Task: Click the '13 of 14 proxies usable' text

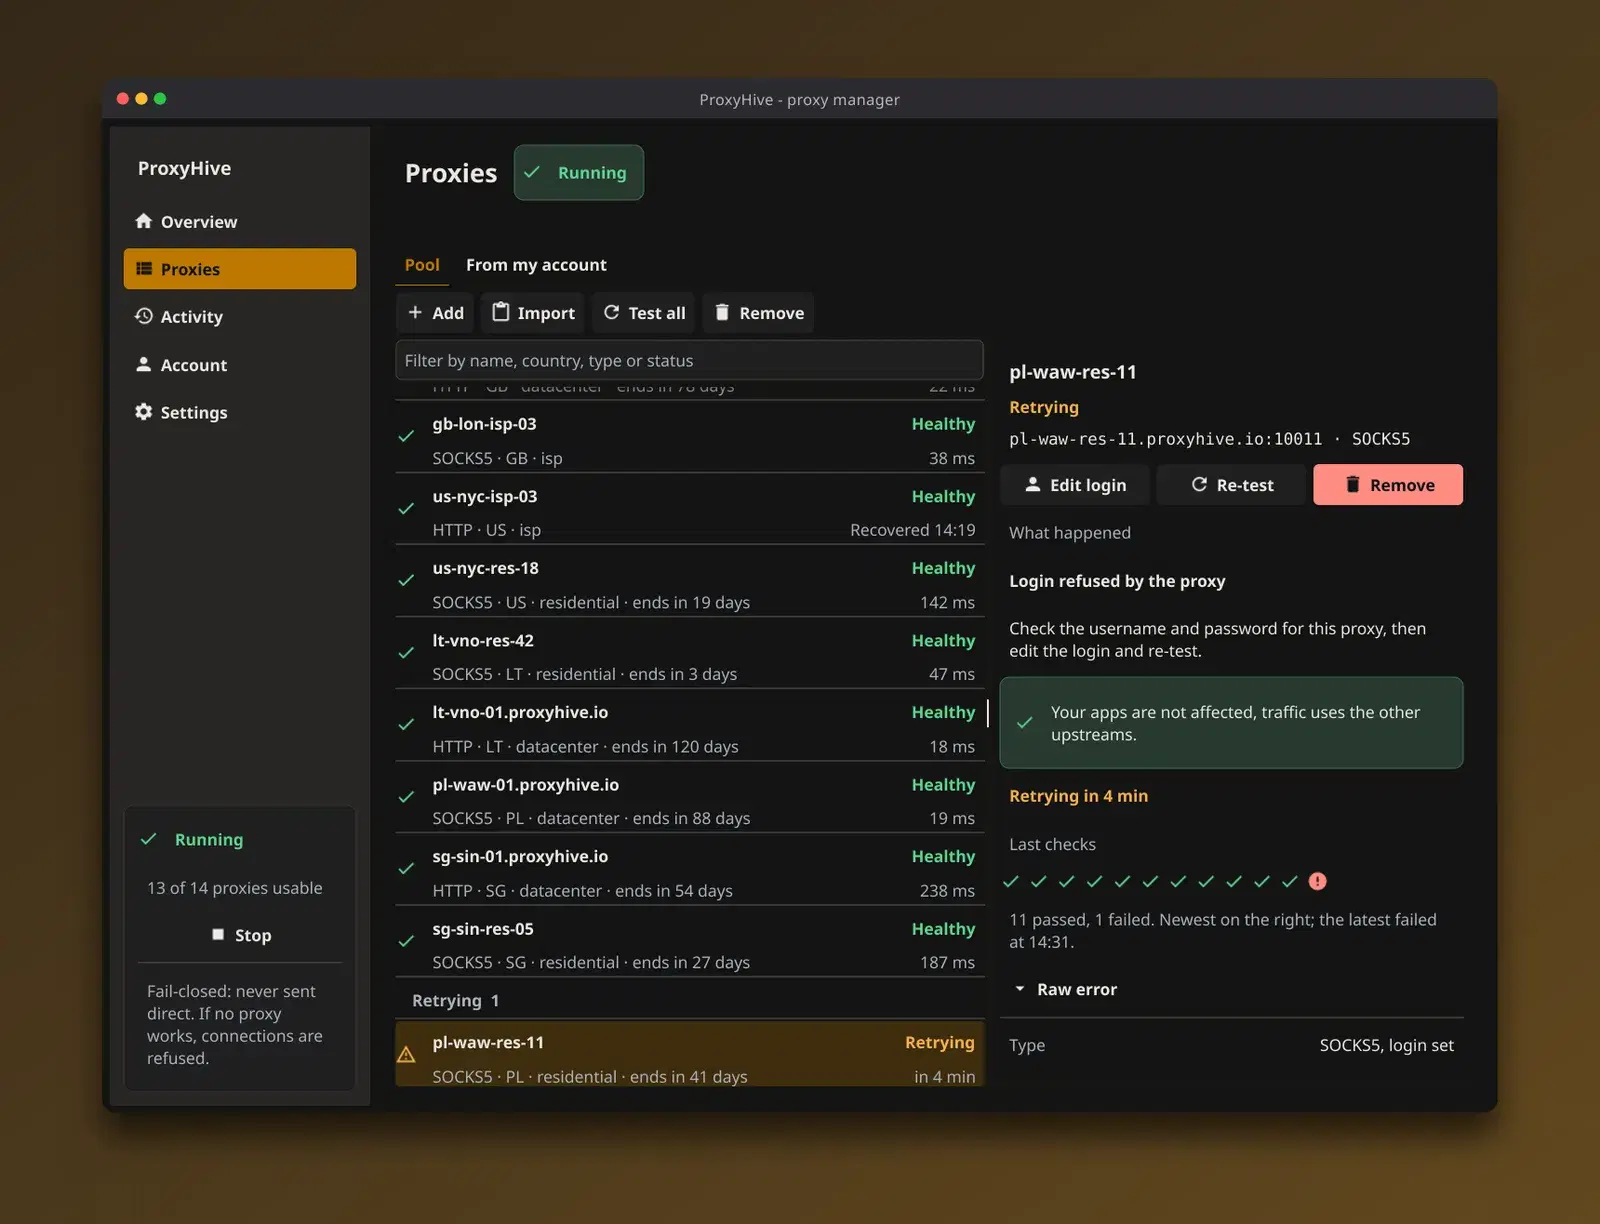Action: point(235,888)
